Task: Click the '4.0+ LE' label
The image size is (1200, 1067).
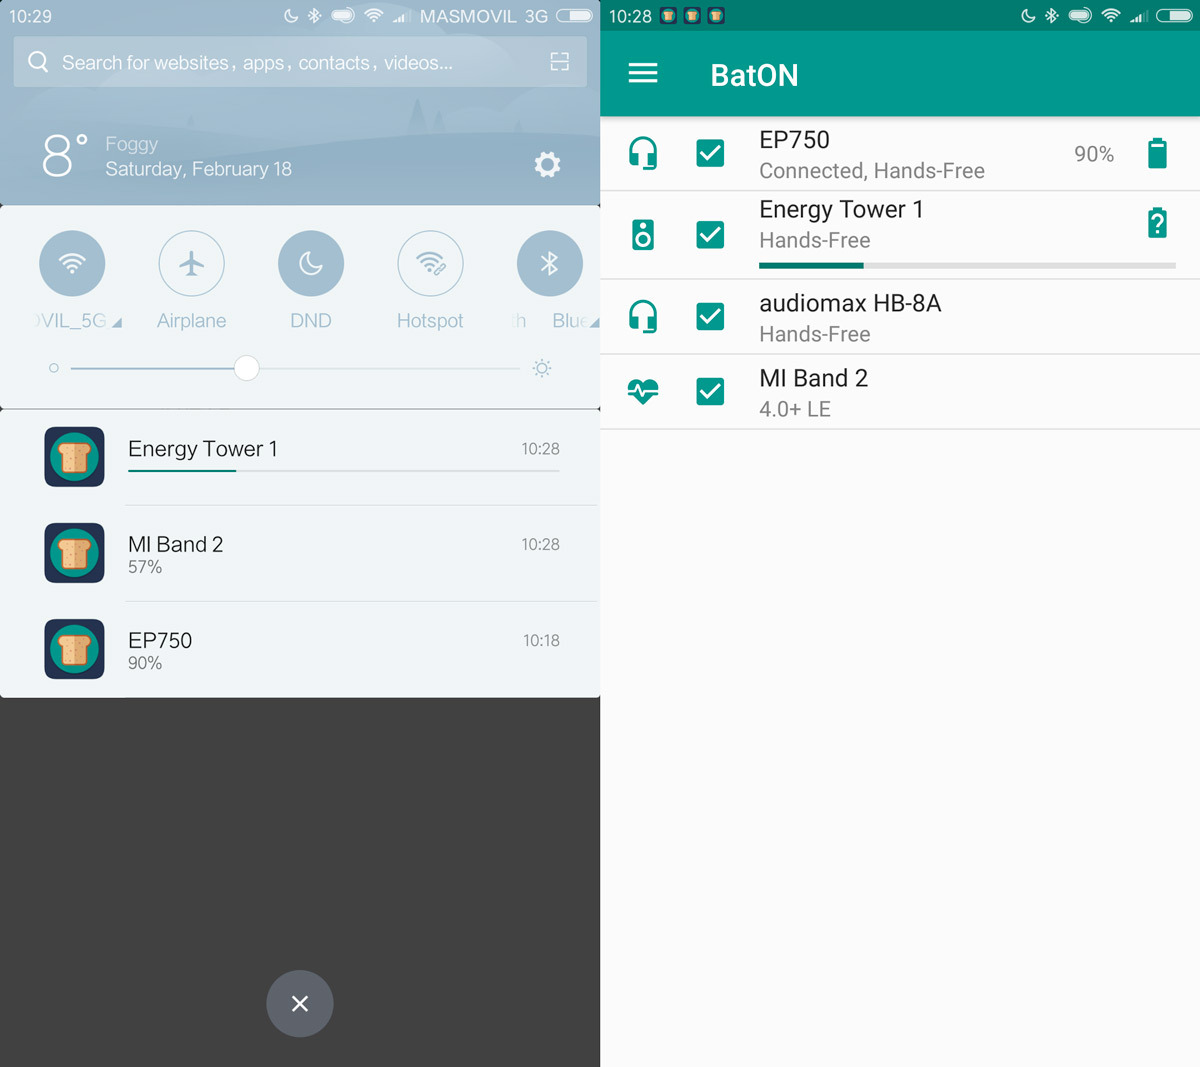Action: [795, 409]
